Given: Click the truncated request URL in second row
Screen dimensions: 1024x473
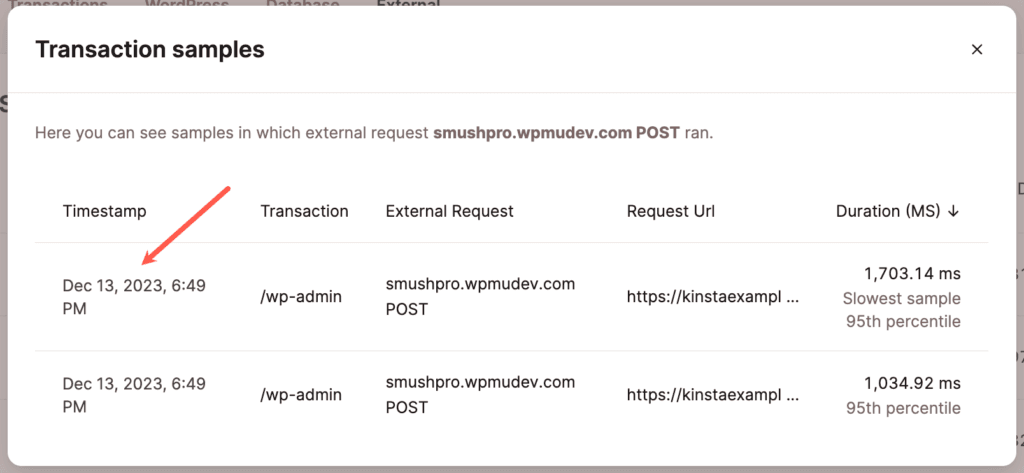Looking at the screenshot, I should pos(713,395).
